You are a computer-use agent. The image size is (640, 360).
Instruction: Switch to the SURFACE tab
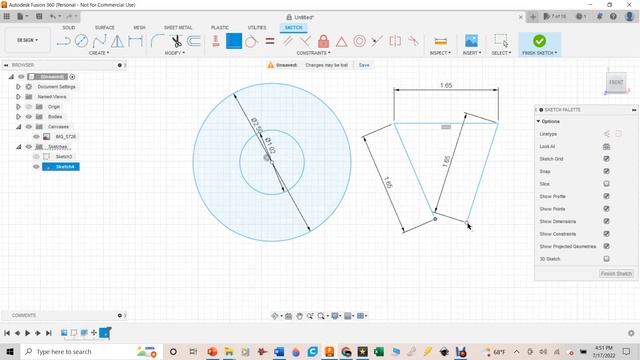pyautogui.click(x=104, y=27)
